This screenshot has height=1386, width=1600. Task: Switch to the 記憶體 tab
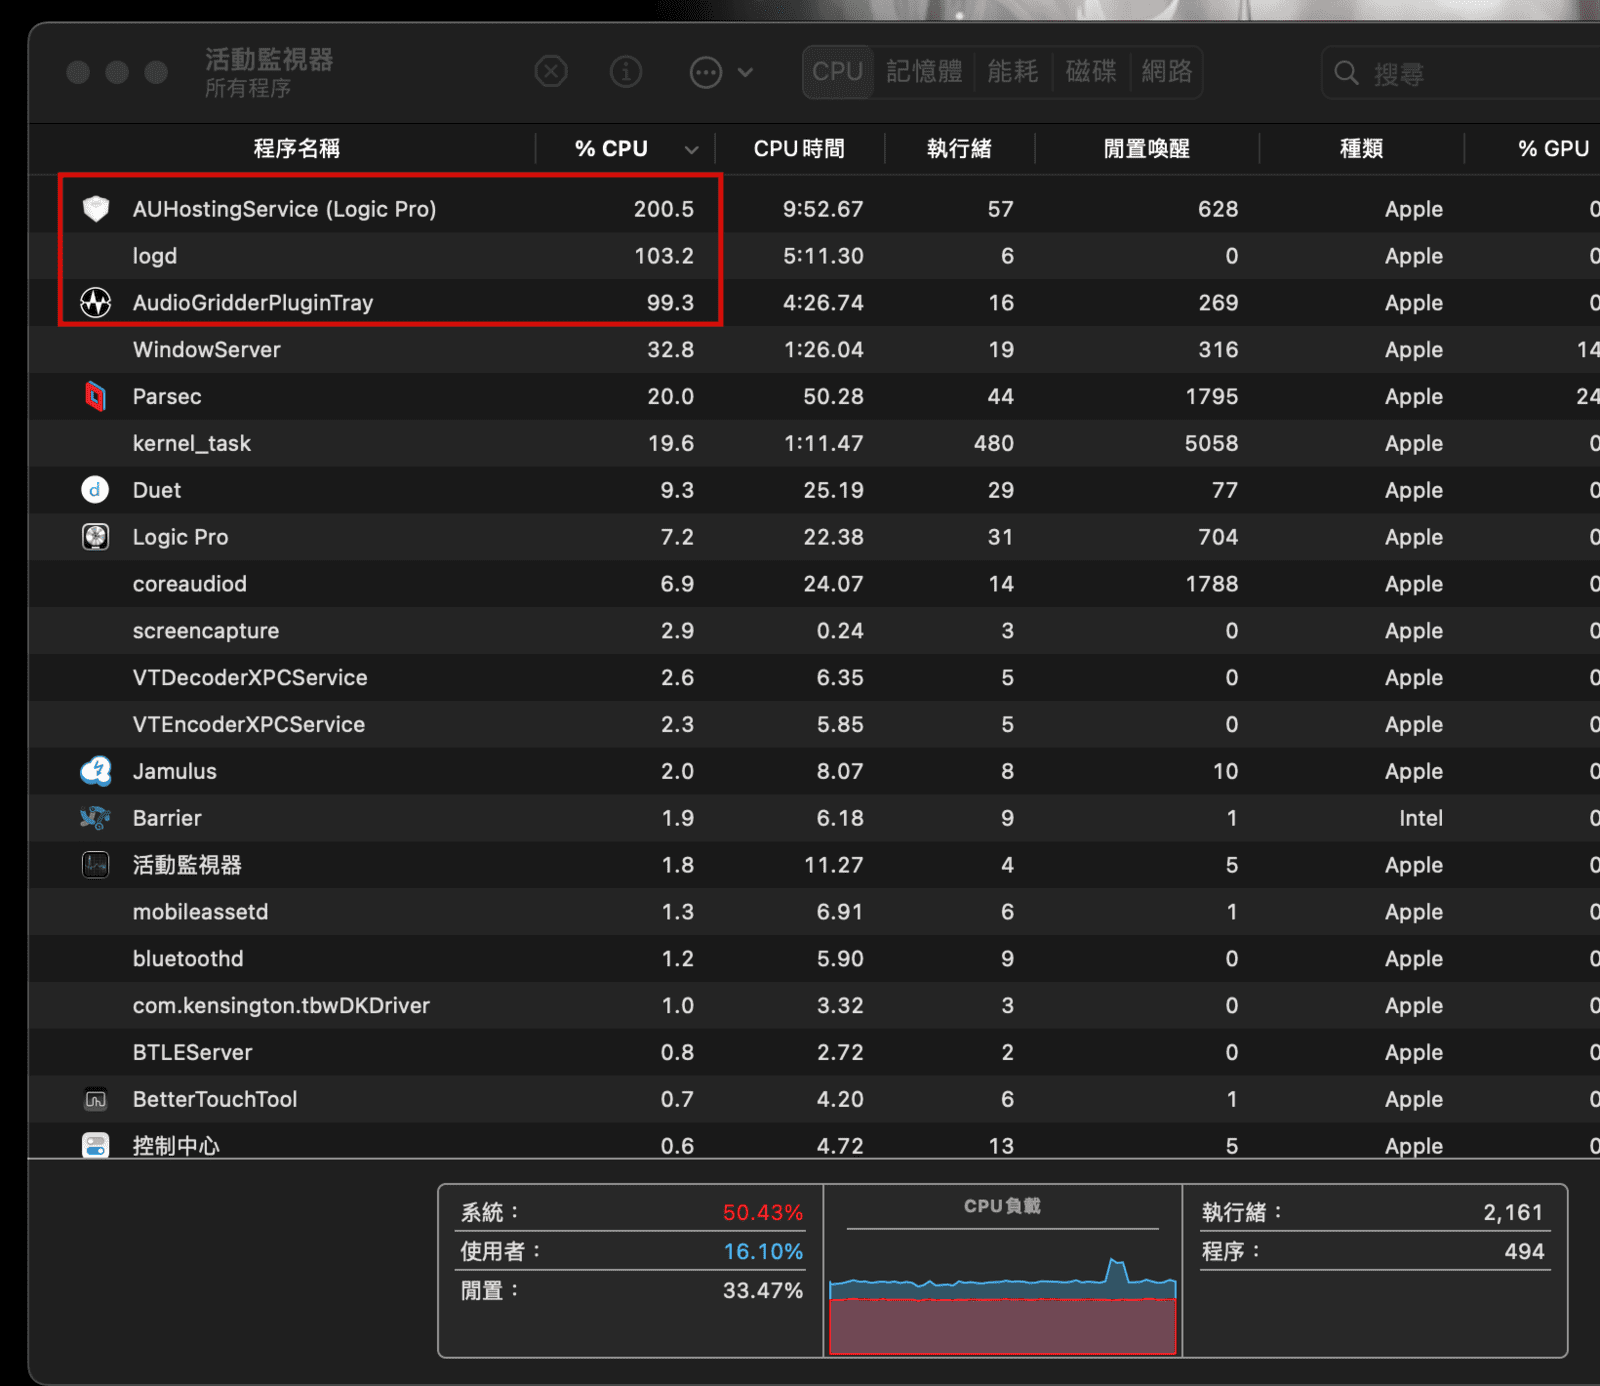pyautogui.click(x=924, y=72)
